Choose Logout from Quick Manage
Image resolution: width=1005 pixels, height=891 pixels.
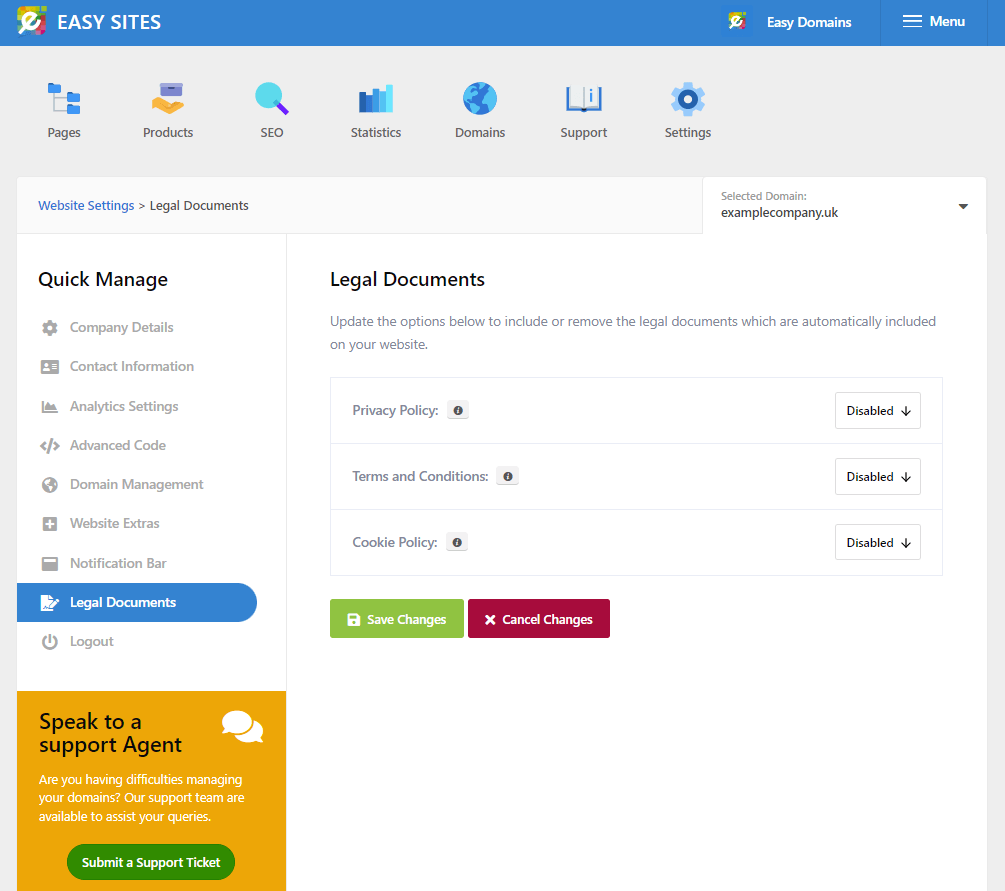tap(92, 642)
